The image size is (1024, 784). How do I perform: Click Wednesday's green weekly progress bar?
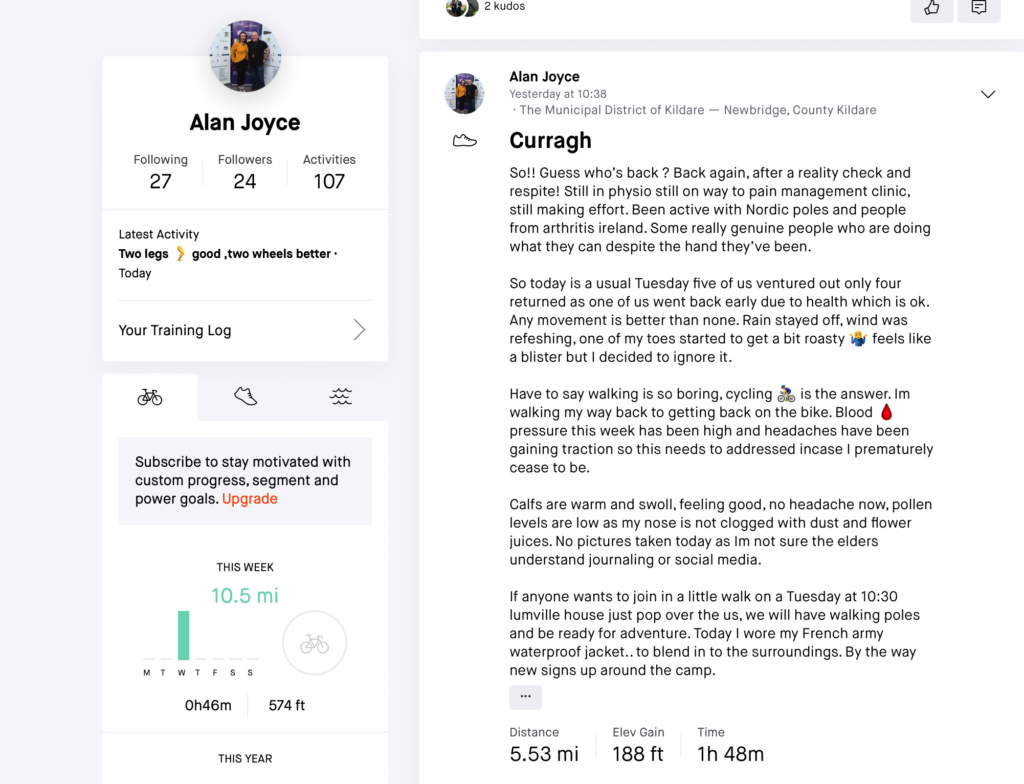184,635
